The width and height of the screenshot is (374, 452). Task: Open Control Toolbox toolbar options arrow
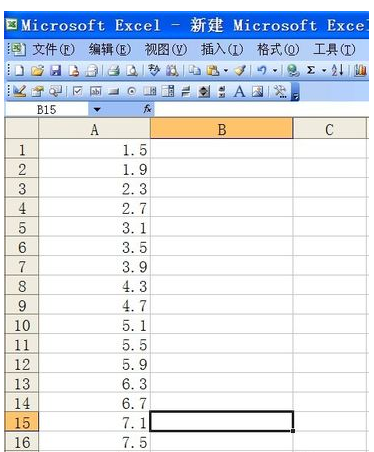(295, 92)
